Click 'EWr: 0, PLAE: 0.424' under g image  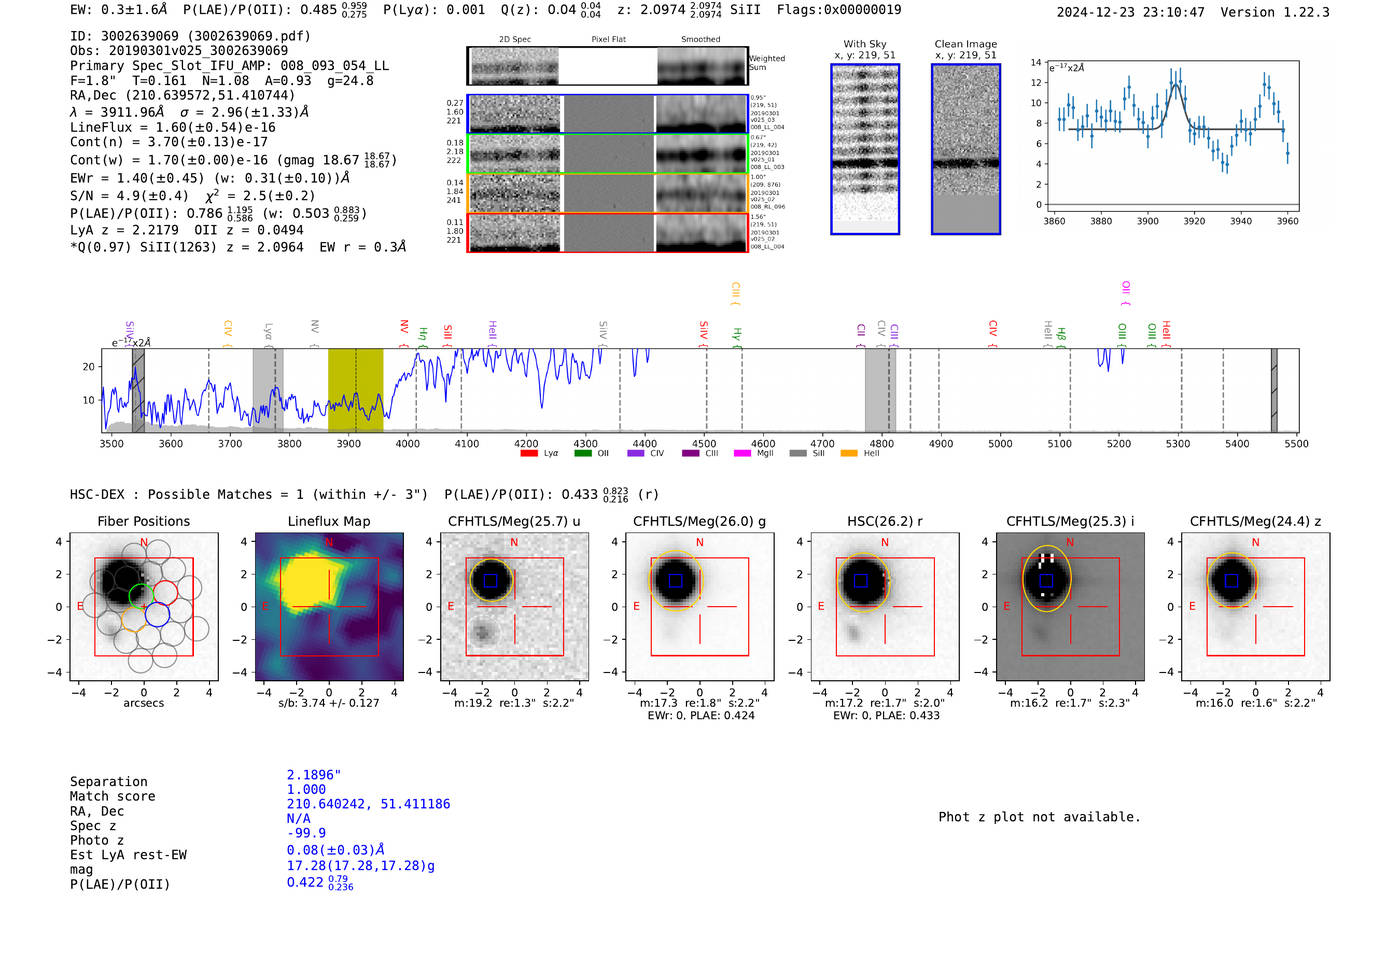[700, 716]
